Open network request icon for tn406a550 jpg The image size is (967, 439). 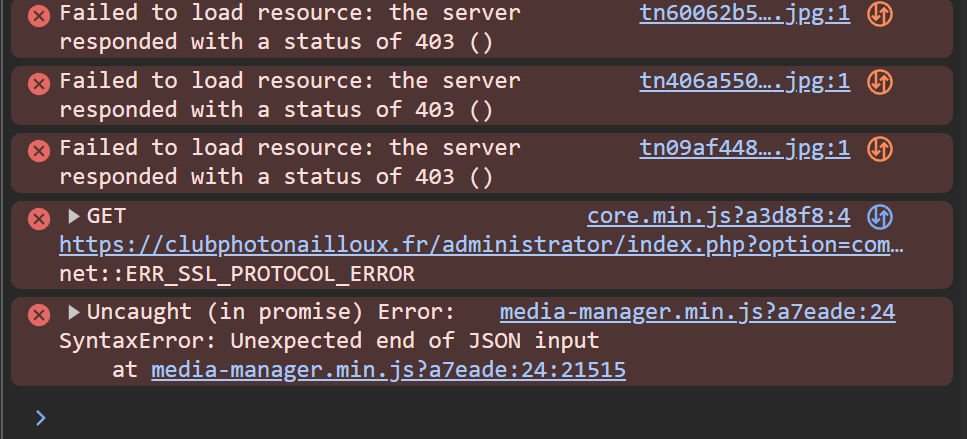pos(880,82)
